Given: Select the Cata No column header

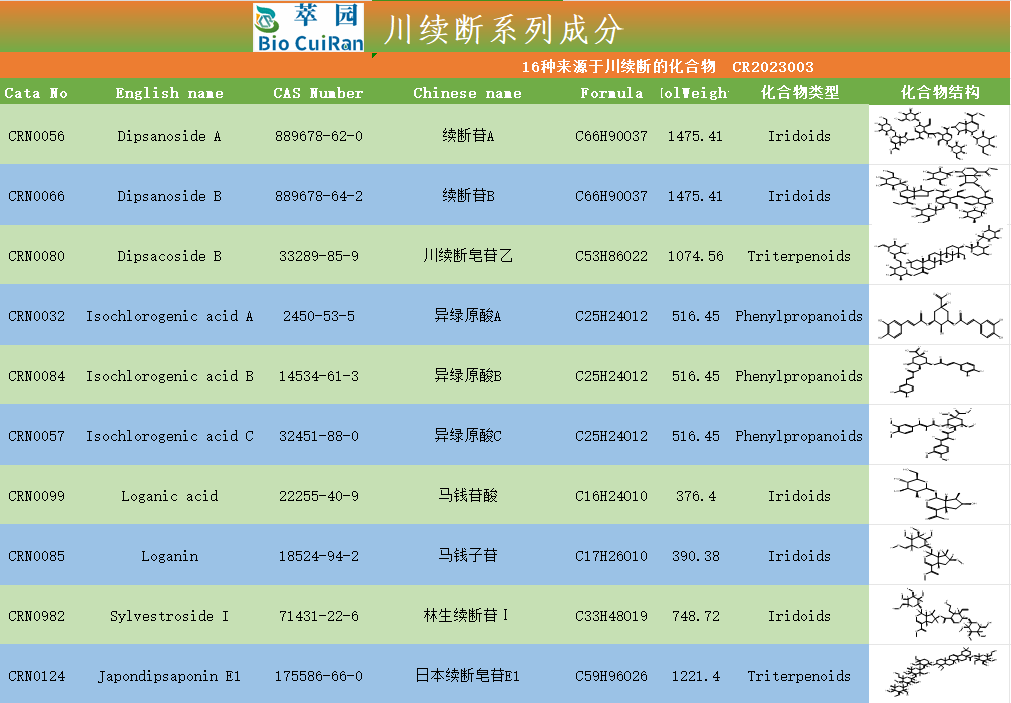Looking at the screenshot, I should pyautogui.click(x=36, y=93).
